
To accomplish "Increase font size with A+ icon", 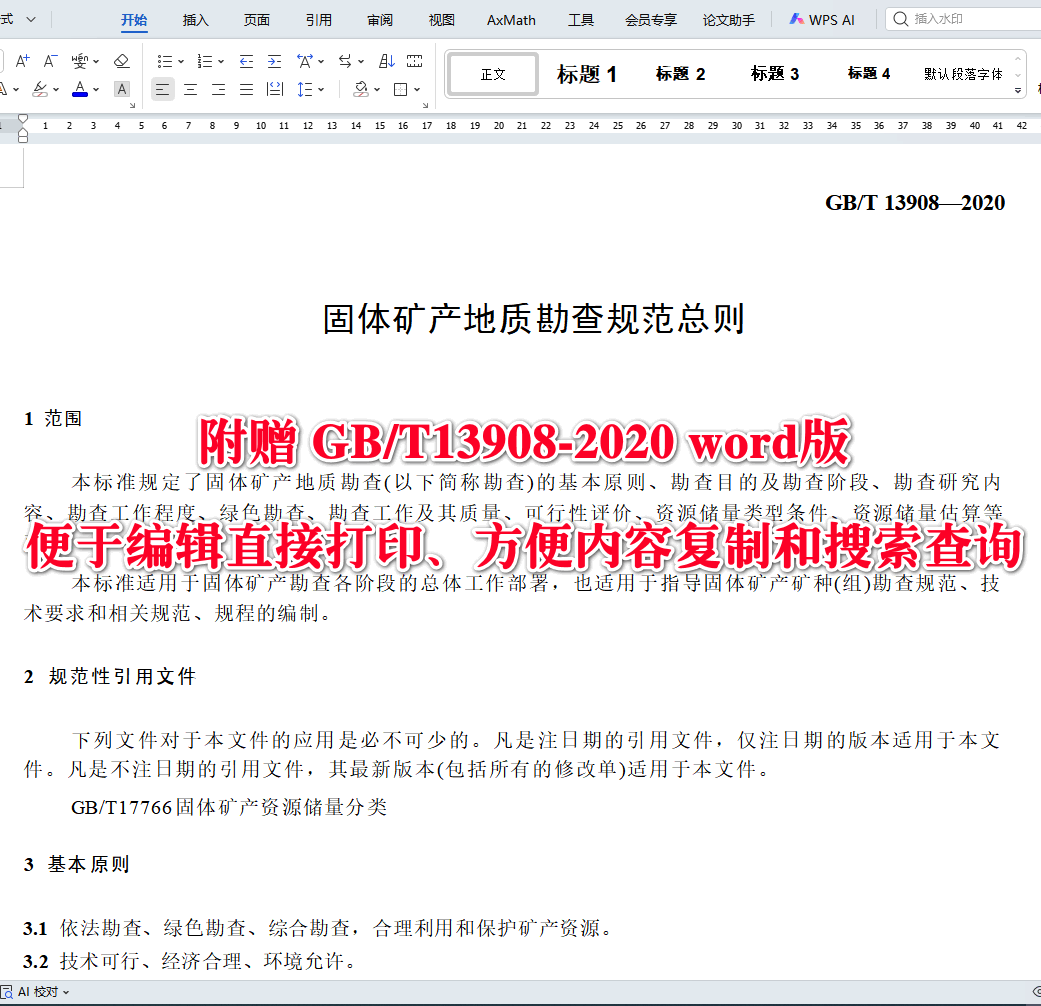I will tap(23, 61).
